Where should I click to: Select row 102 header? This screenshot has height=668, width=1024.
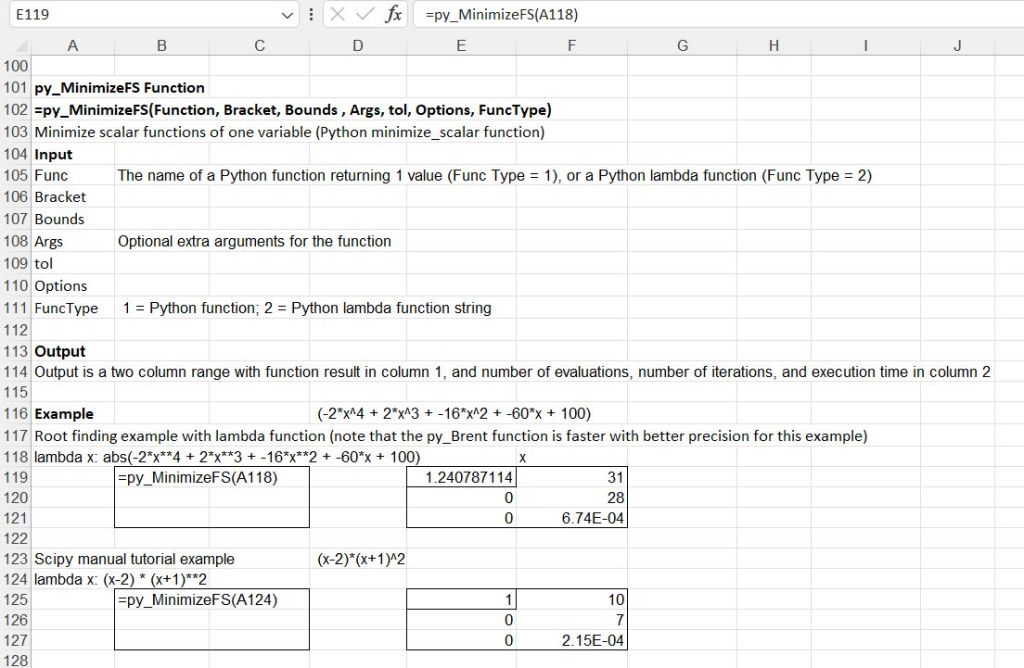[16, 110]
